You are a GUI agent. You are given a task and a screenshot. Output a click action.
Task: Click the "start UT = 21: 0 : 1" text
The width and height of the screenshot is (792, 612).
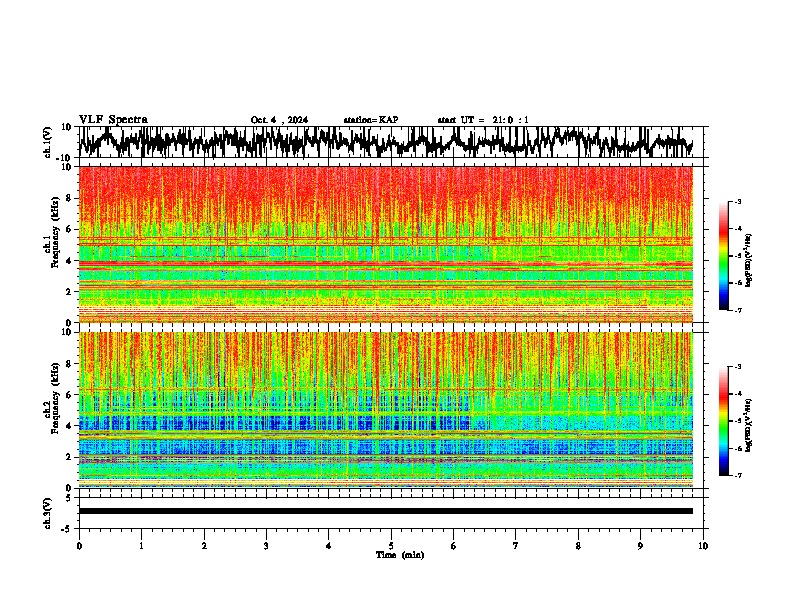[x=483, y=120]
